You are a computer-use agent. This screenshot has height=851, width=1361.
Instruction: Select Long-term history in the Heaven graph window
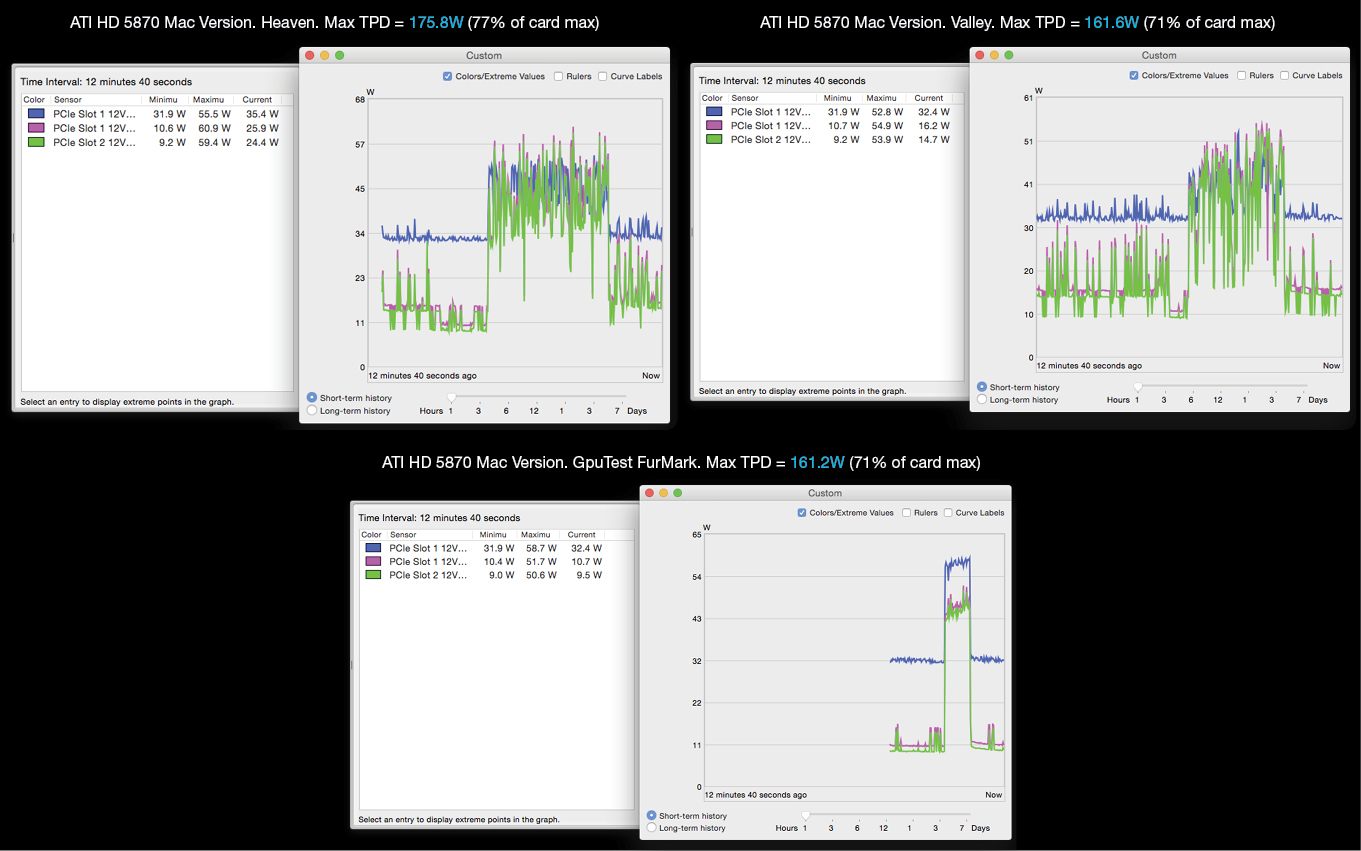pyautogui.click(x=312, y=410)
